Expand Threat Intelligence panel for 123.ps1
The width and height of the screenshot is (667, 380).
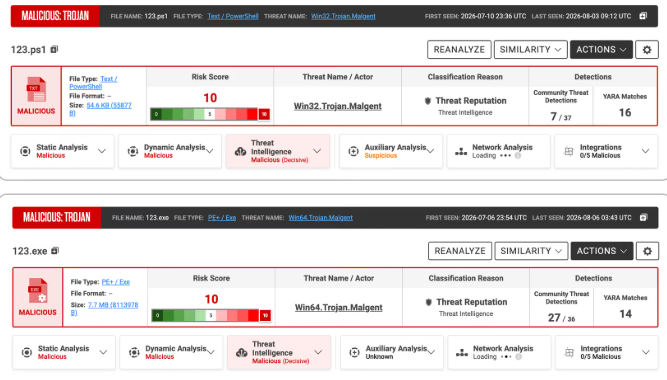point(317,151)
